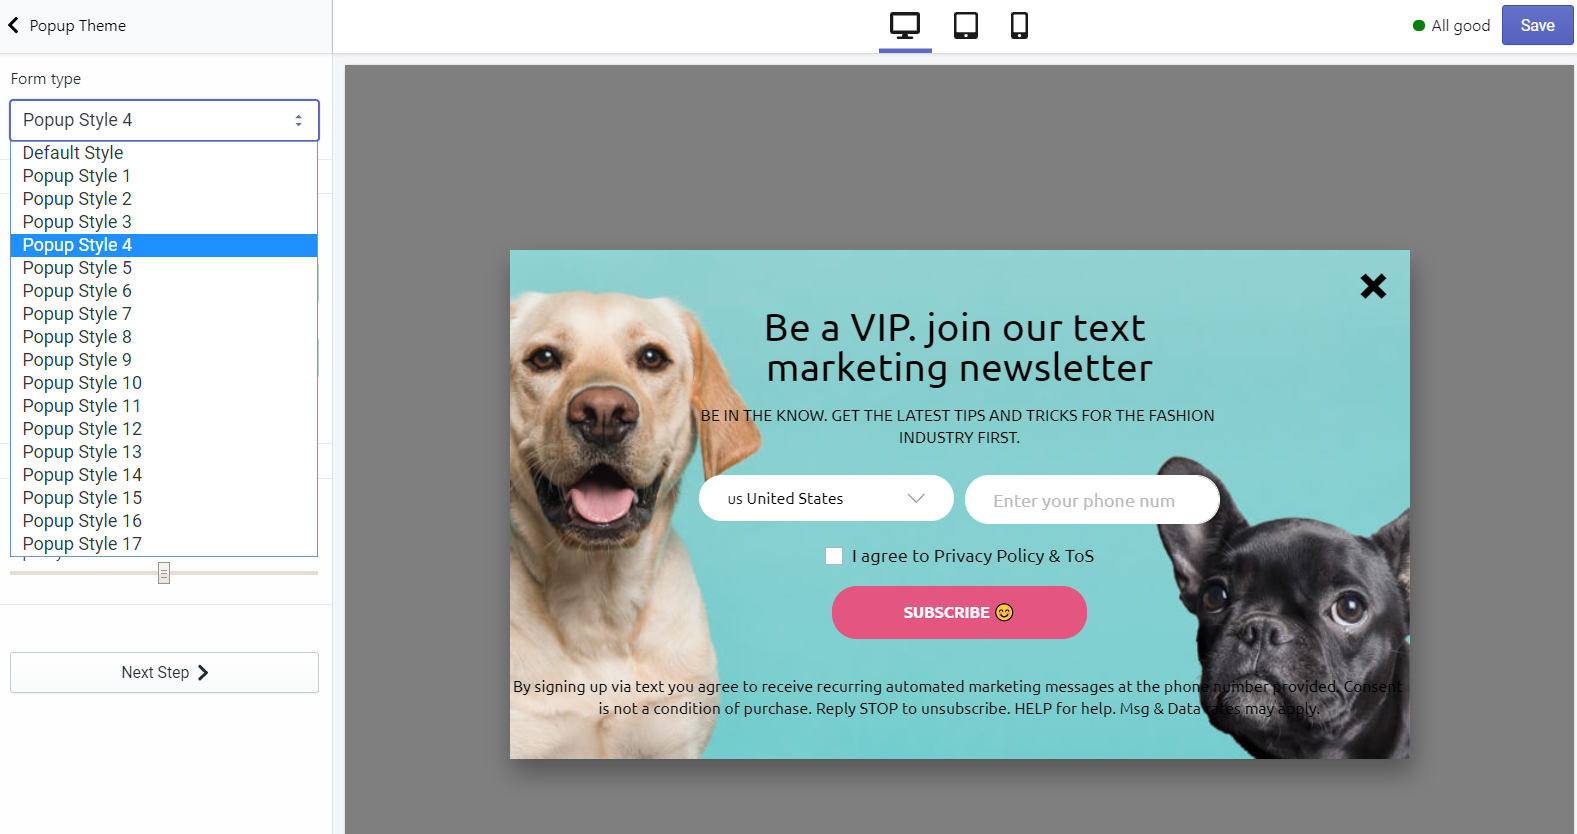Collapse the Popup Style 4 form type selector
This screenshot has height=834, width=1577.
point(164,120)
